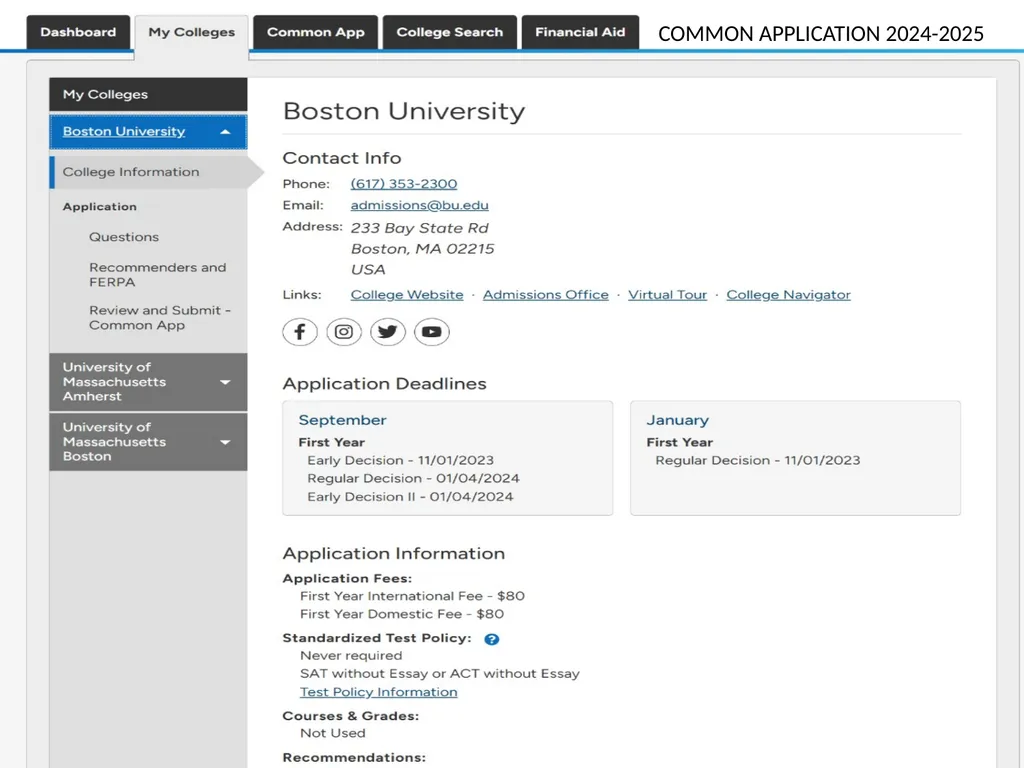The width and height of the screenshot is (1024, 768).
Task: Click SAT without Essay or ACT without Essay
Action: coord(440,674)
